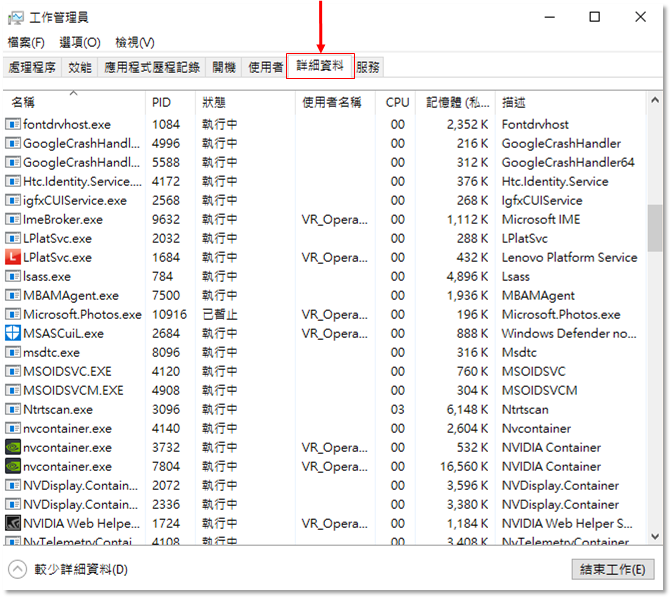Select the Ntrtscan.exe process name
Viewport: 672px width, 599px height.
(58, 410)
